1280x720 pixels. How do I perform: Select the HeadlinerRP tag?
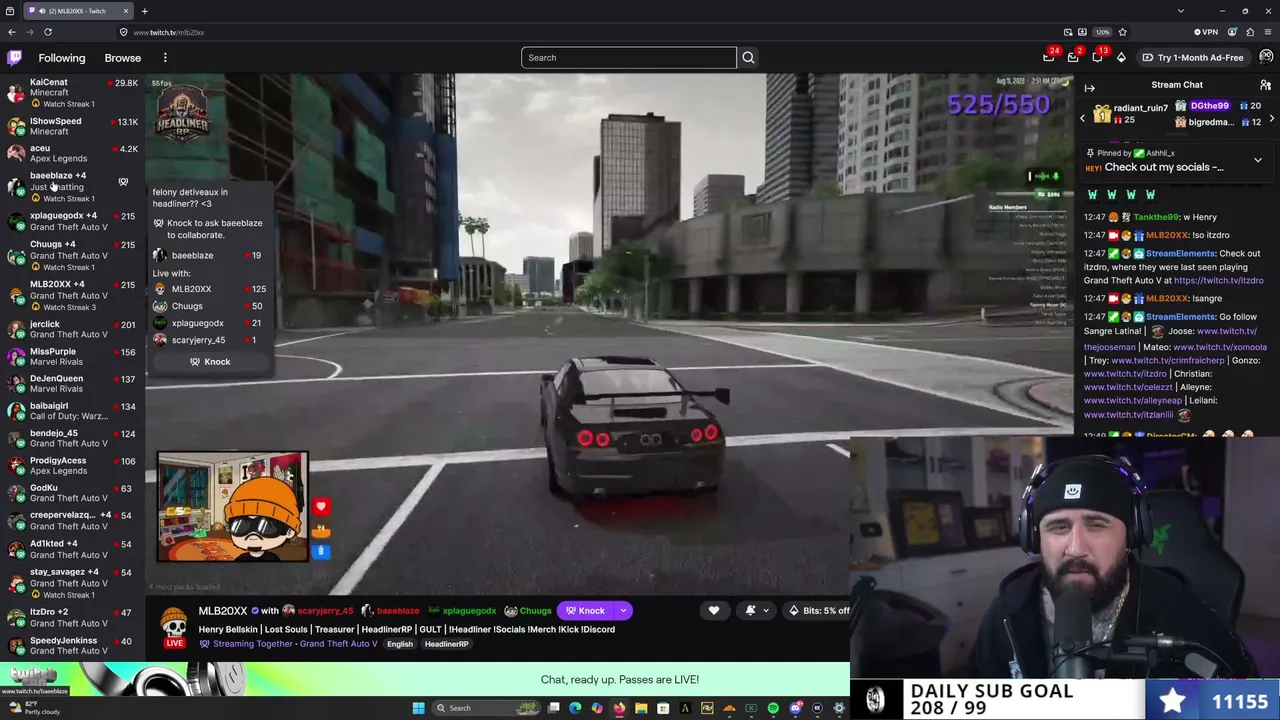tap(446, 644)
